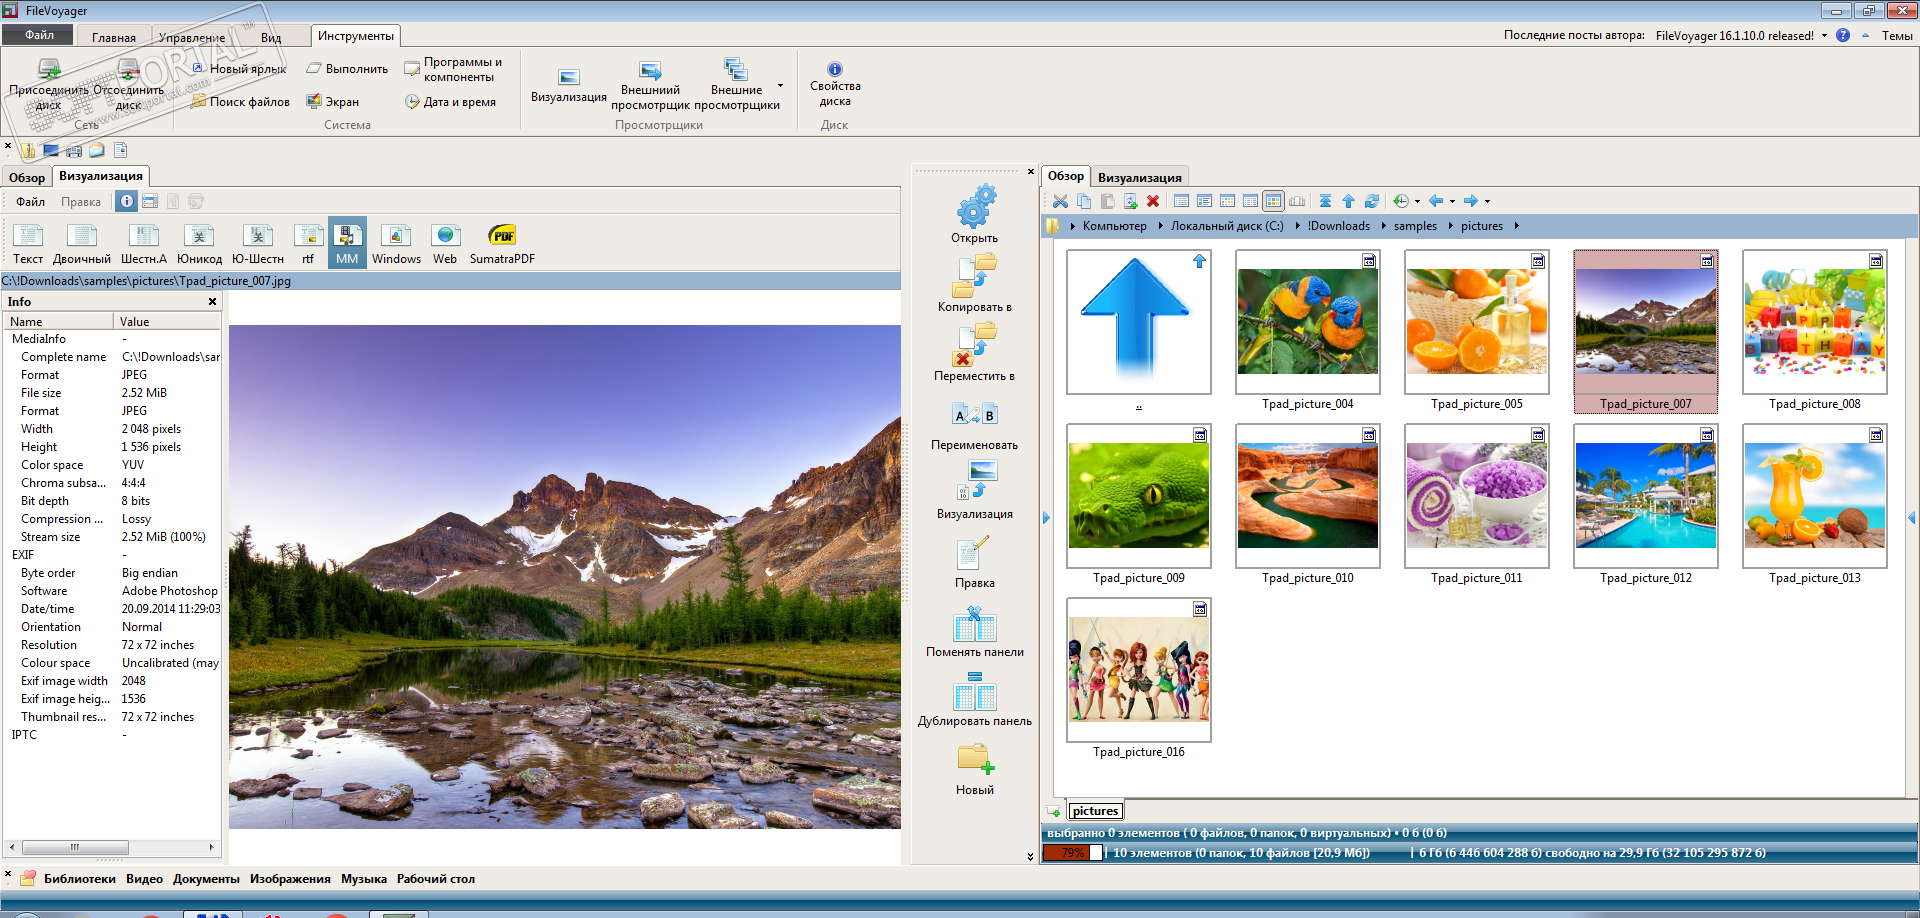Click the Открыть gear icon
This screenshot has width=1920, height=918.
(975, 214)
